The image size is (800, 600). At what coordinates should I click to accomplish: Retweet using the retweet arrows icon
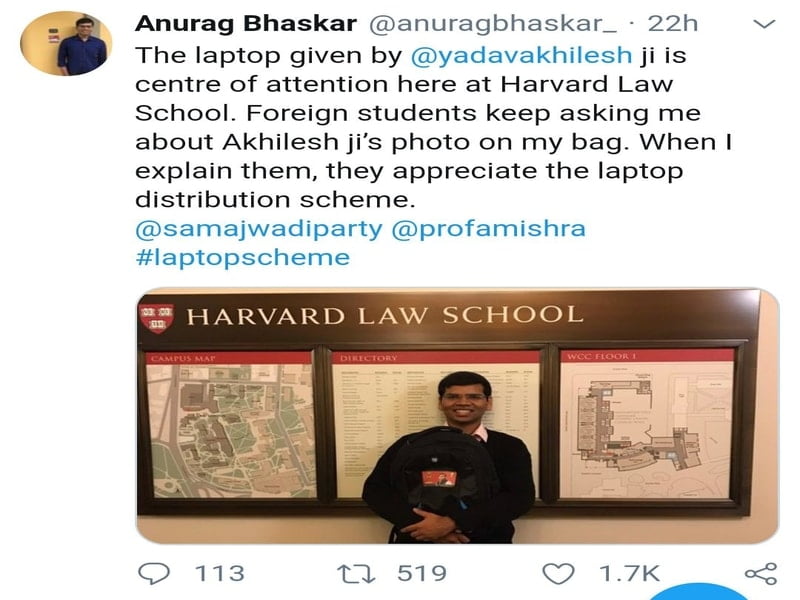357,573
